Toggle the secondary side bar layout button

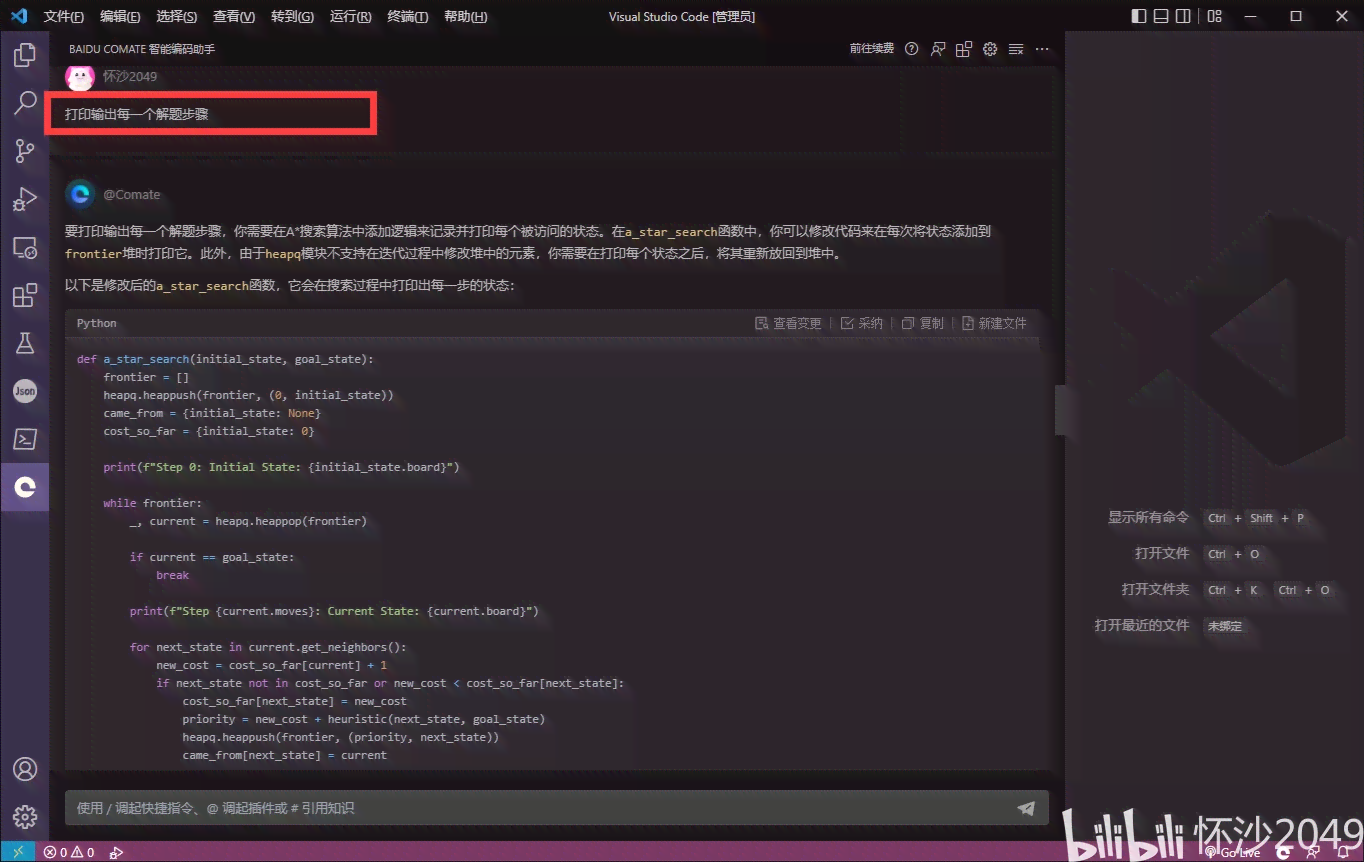1184,16
